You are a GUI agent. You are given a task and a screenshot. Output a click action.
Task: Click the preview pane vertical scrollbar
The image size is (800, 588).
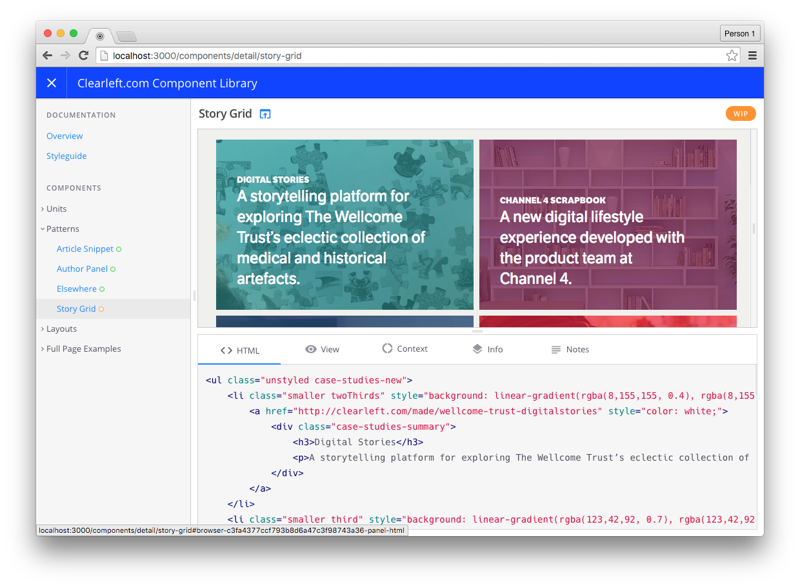click(754, 228)
